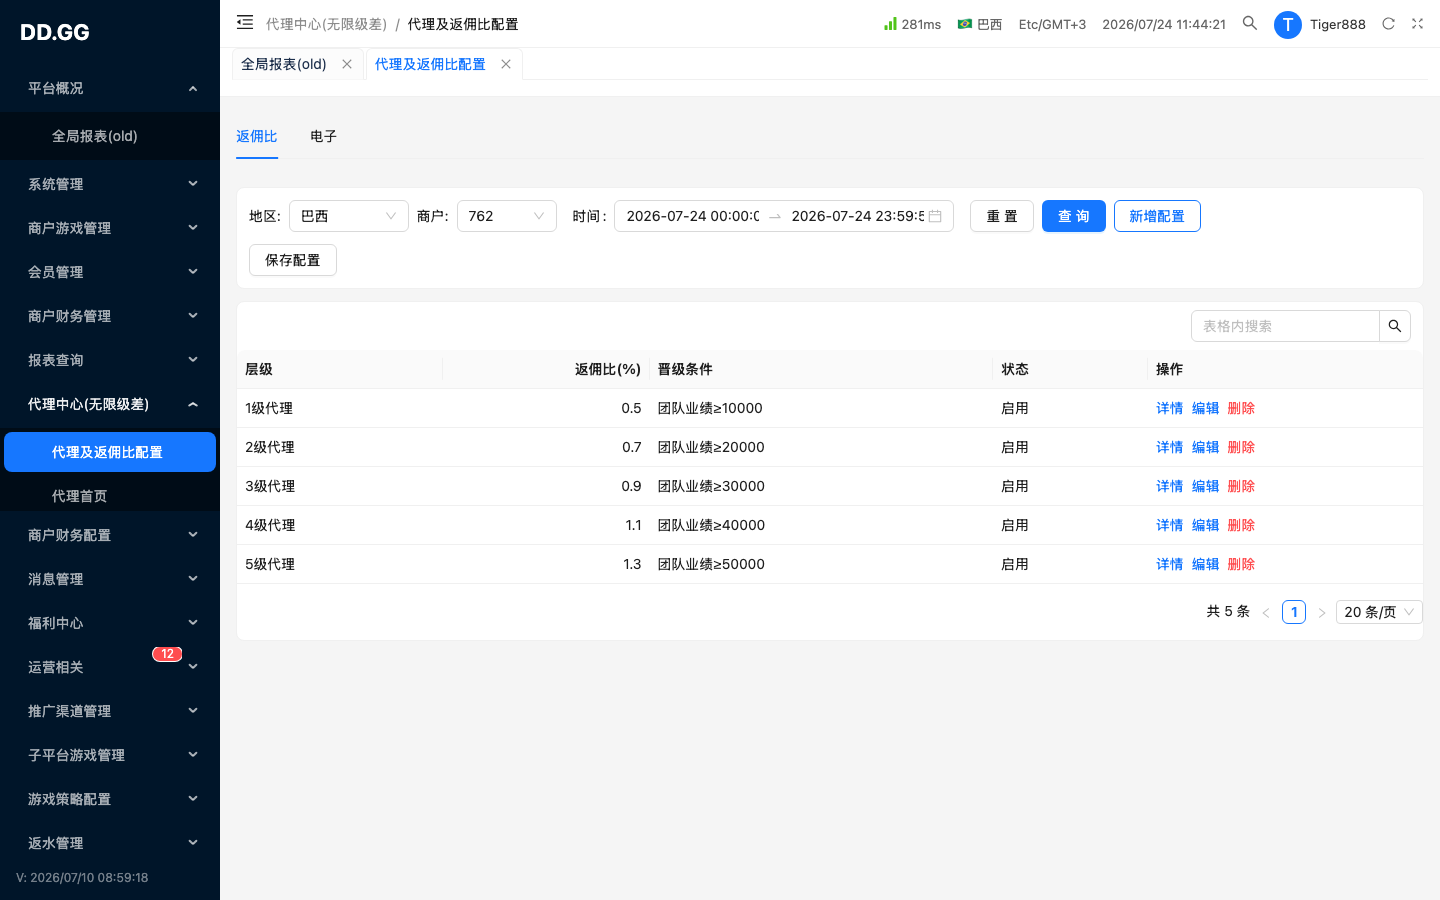Close the 全局报表(old) tab
1440x900 pixels.
(347, 64)
